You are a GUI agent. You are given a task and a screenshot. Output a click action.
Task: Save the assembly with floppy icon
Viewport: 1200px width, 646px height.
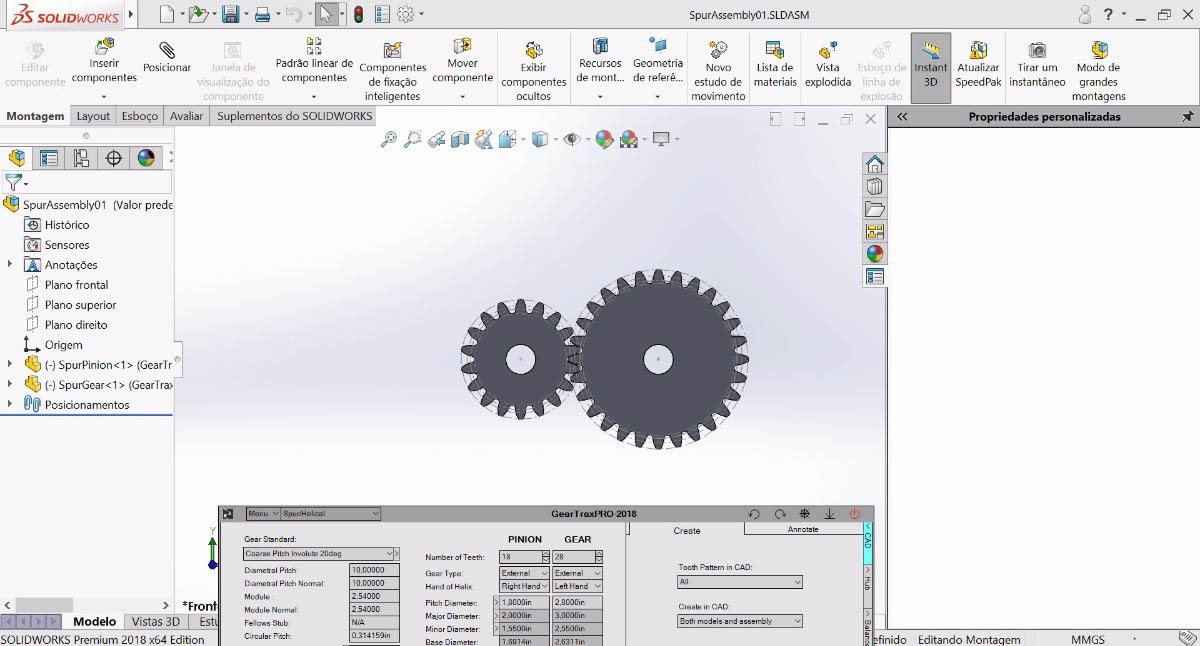tap(229, 15)
